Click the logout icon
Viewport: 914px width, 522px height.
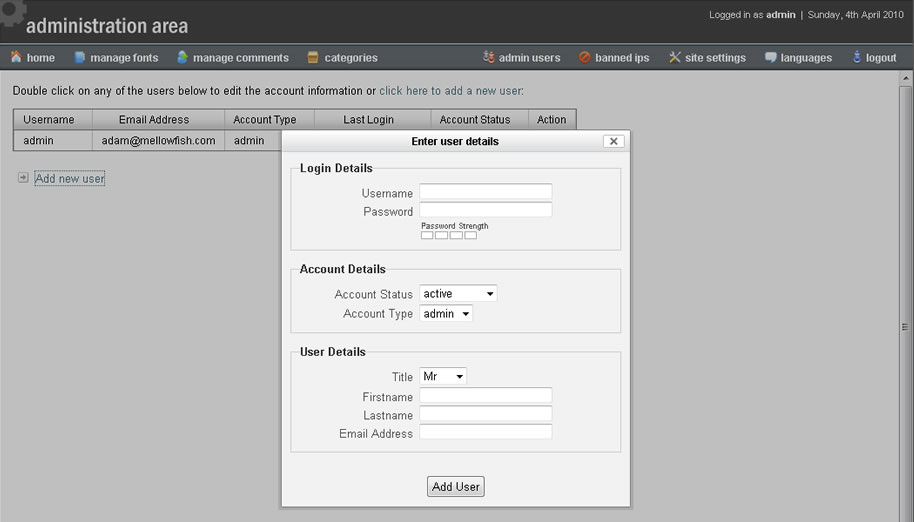(x=857, y=57)
